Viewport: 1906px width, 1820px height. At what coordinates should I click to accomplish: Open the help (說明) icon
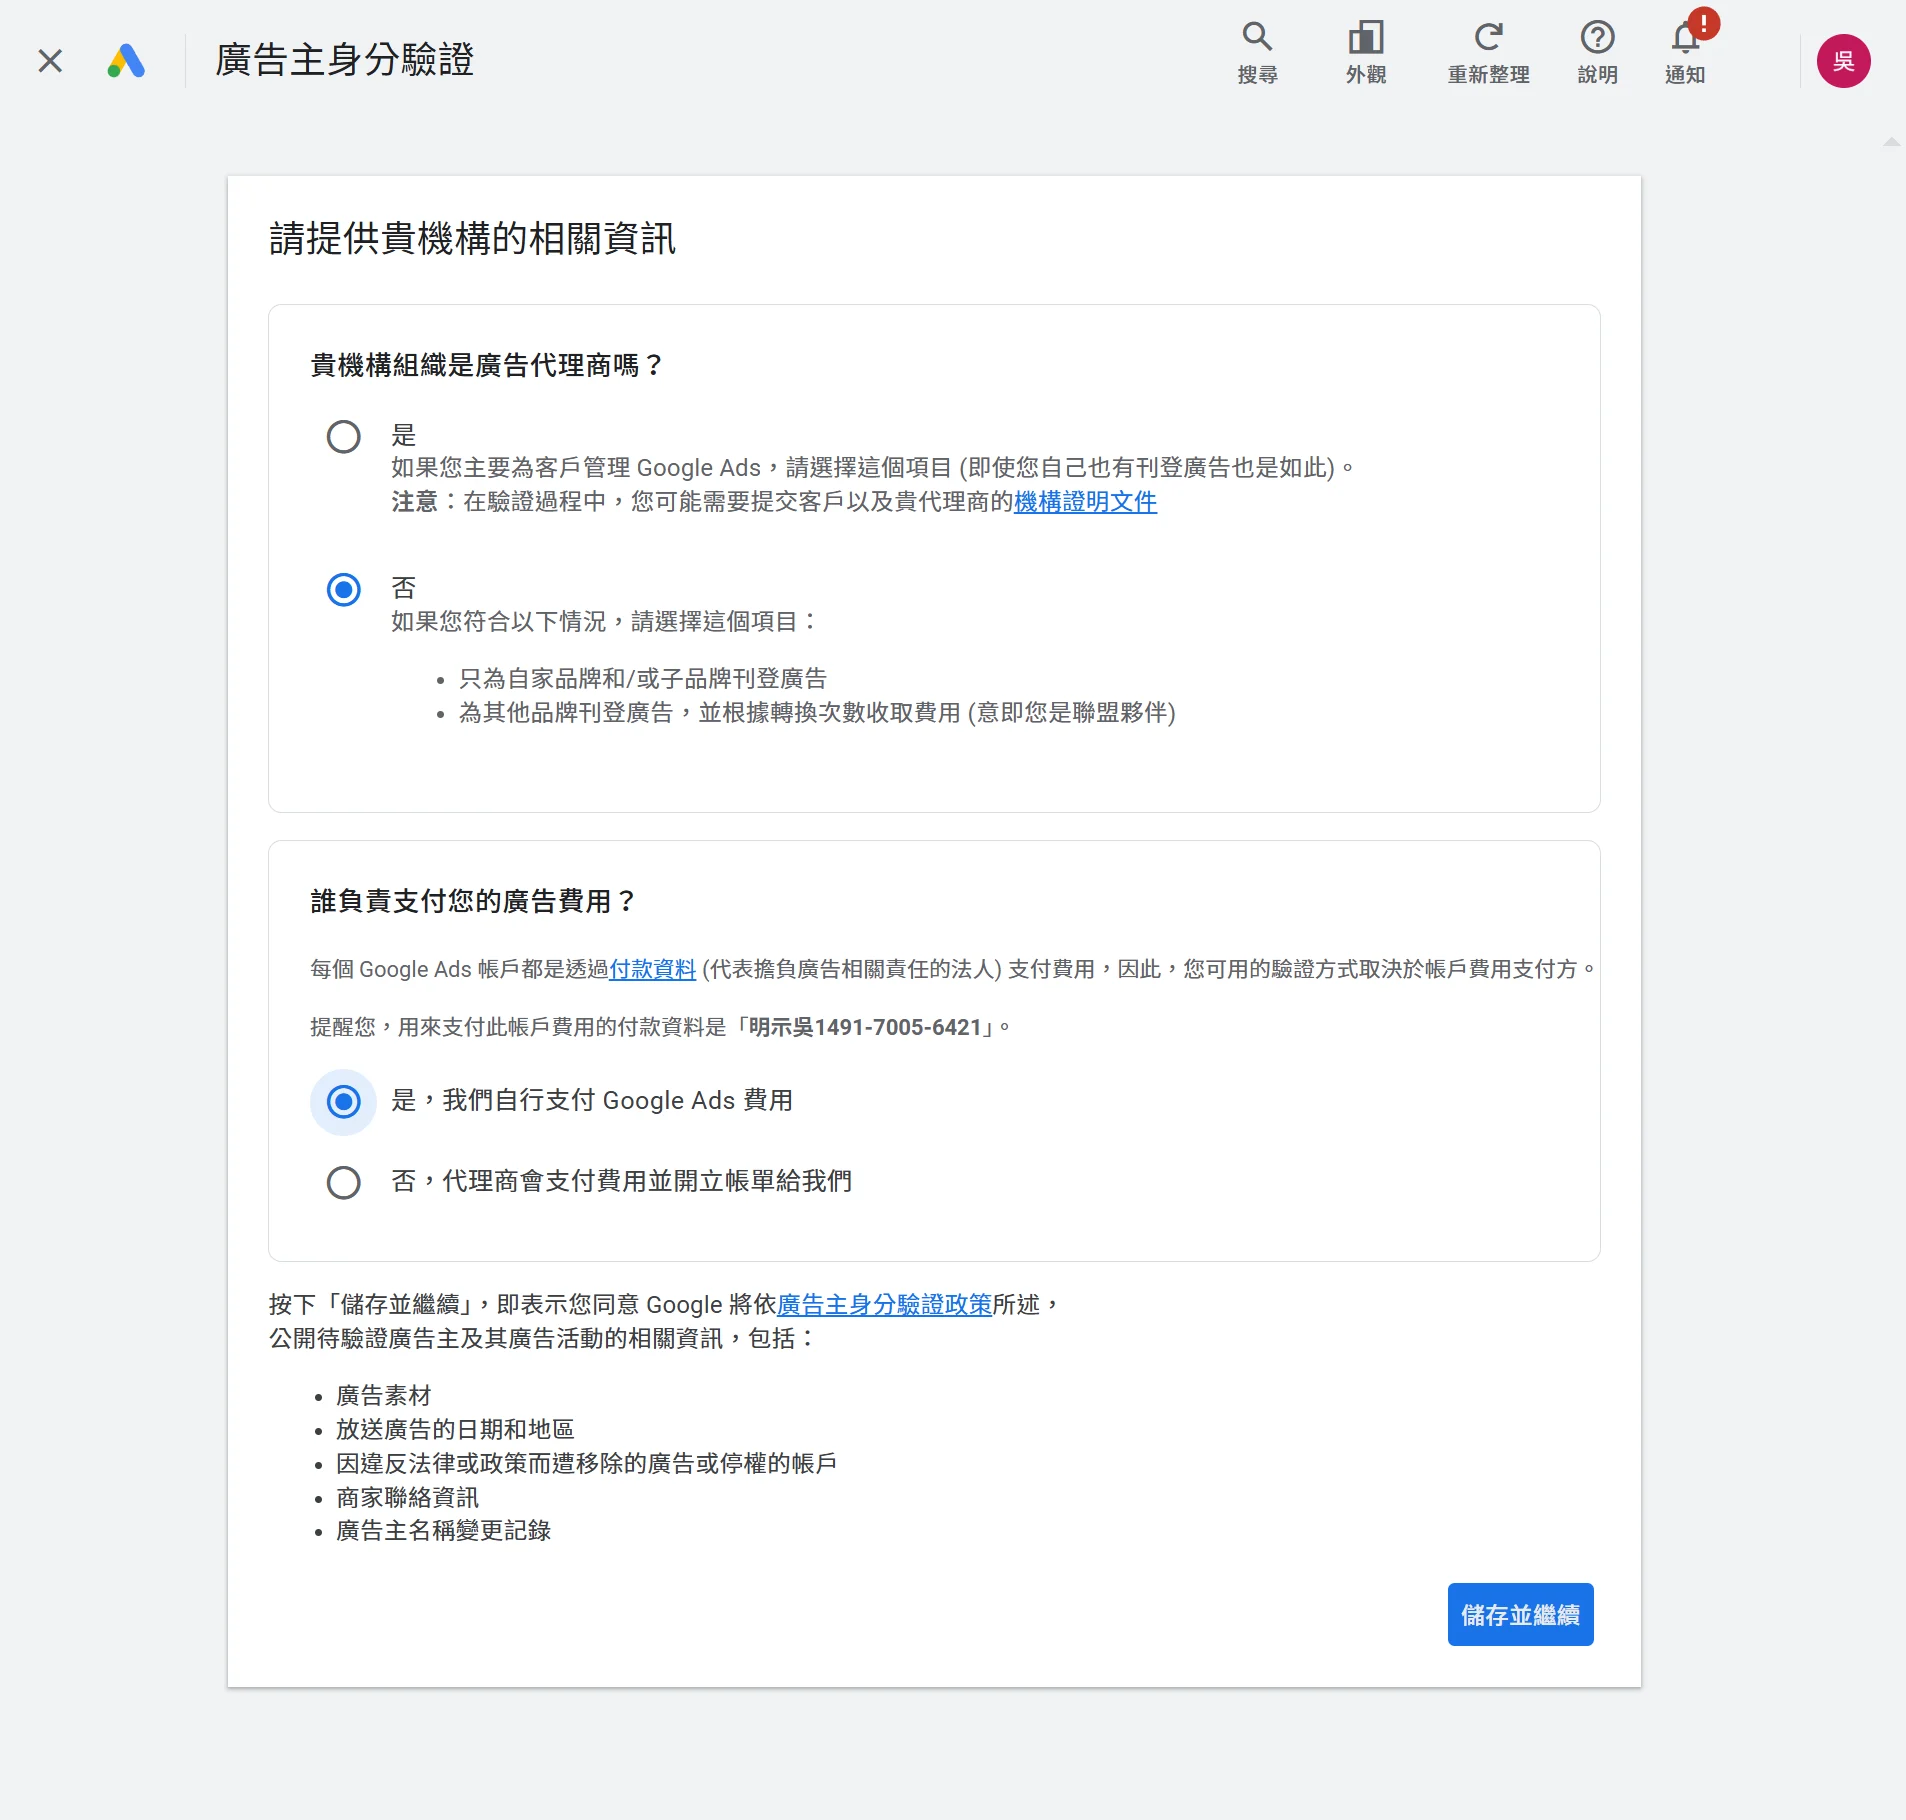click(x=1597, y=52)
